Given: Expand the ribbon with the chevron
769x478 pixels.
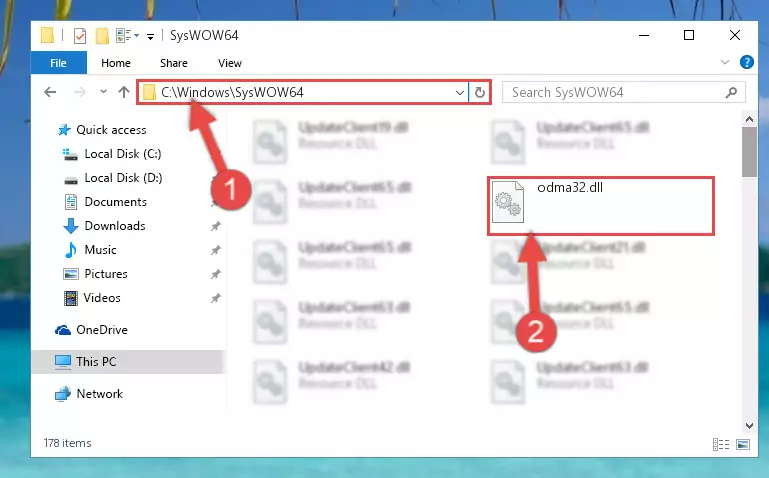Looking at the screenshot, I should point(725,62).
